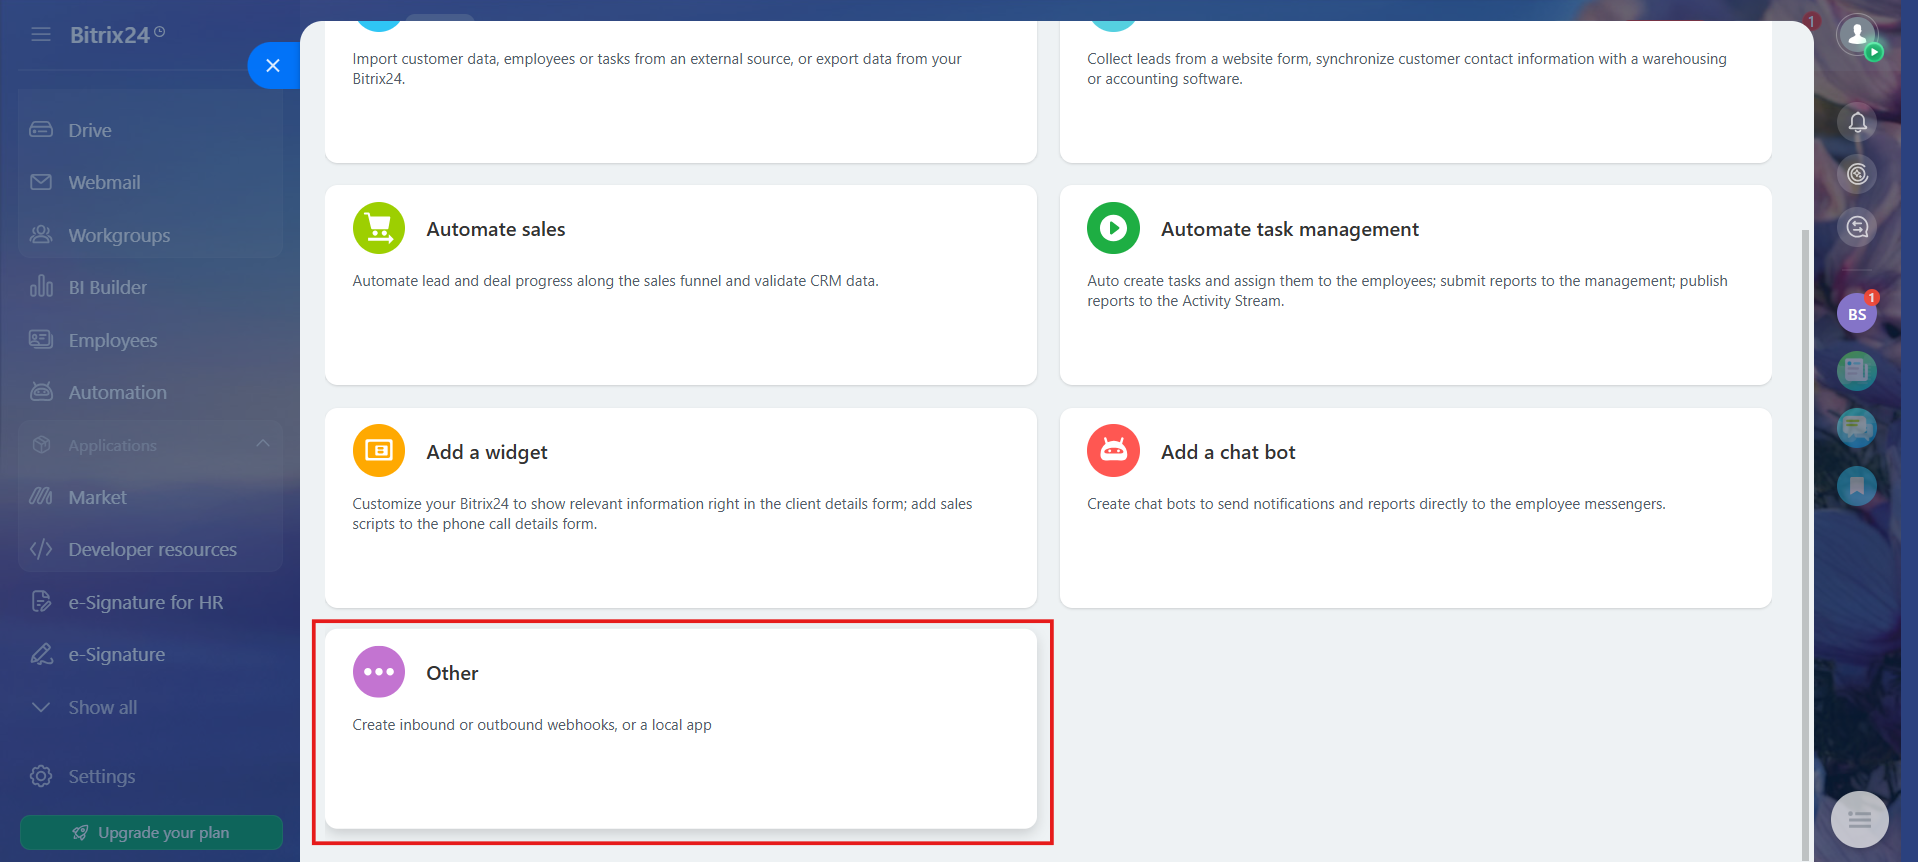
Task: Click the Automate task management play icon
Action: coord(1113,229)
